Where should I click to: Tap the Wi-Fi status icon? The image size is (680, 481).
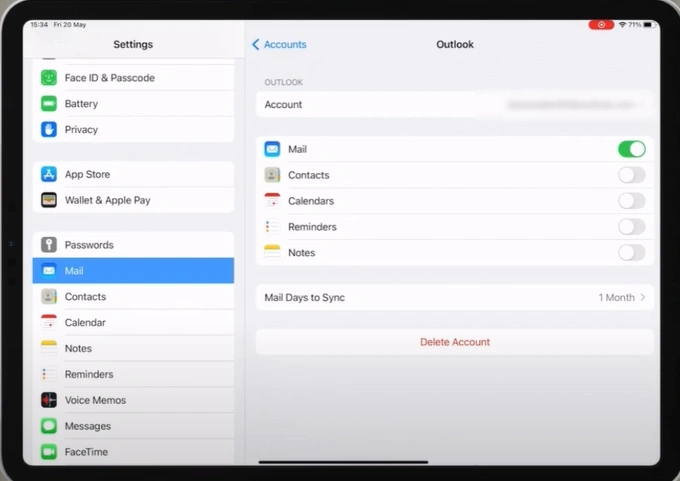pyautogui.click(x=622, y=25)
